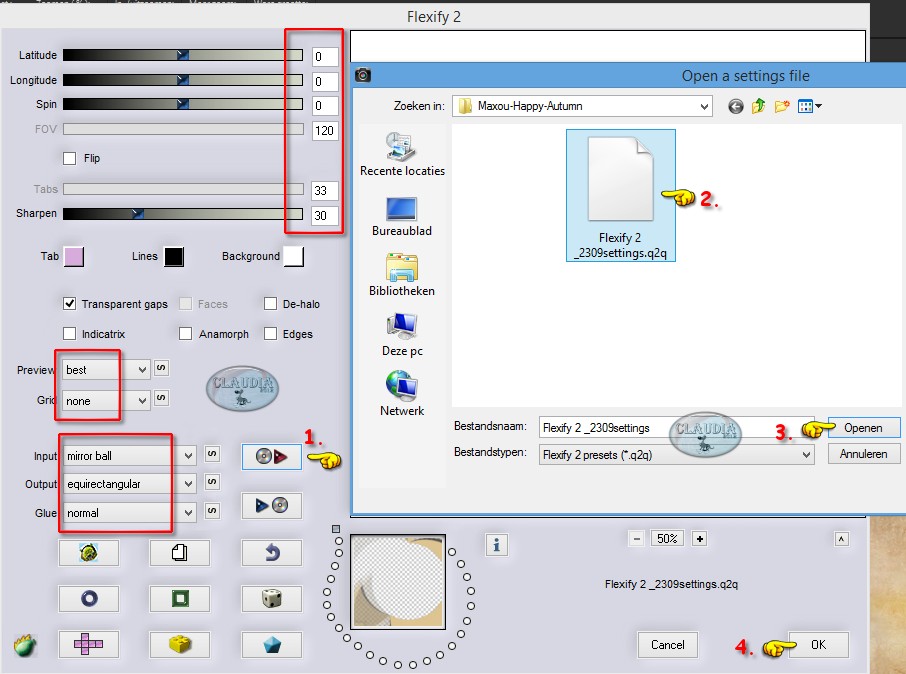Click the copy pages icon button
Image resolution: width=906 pixels, height=674 pixels.
click(180, 553)
